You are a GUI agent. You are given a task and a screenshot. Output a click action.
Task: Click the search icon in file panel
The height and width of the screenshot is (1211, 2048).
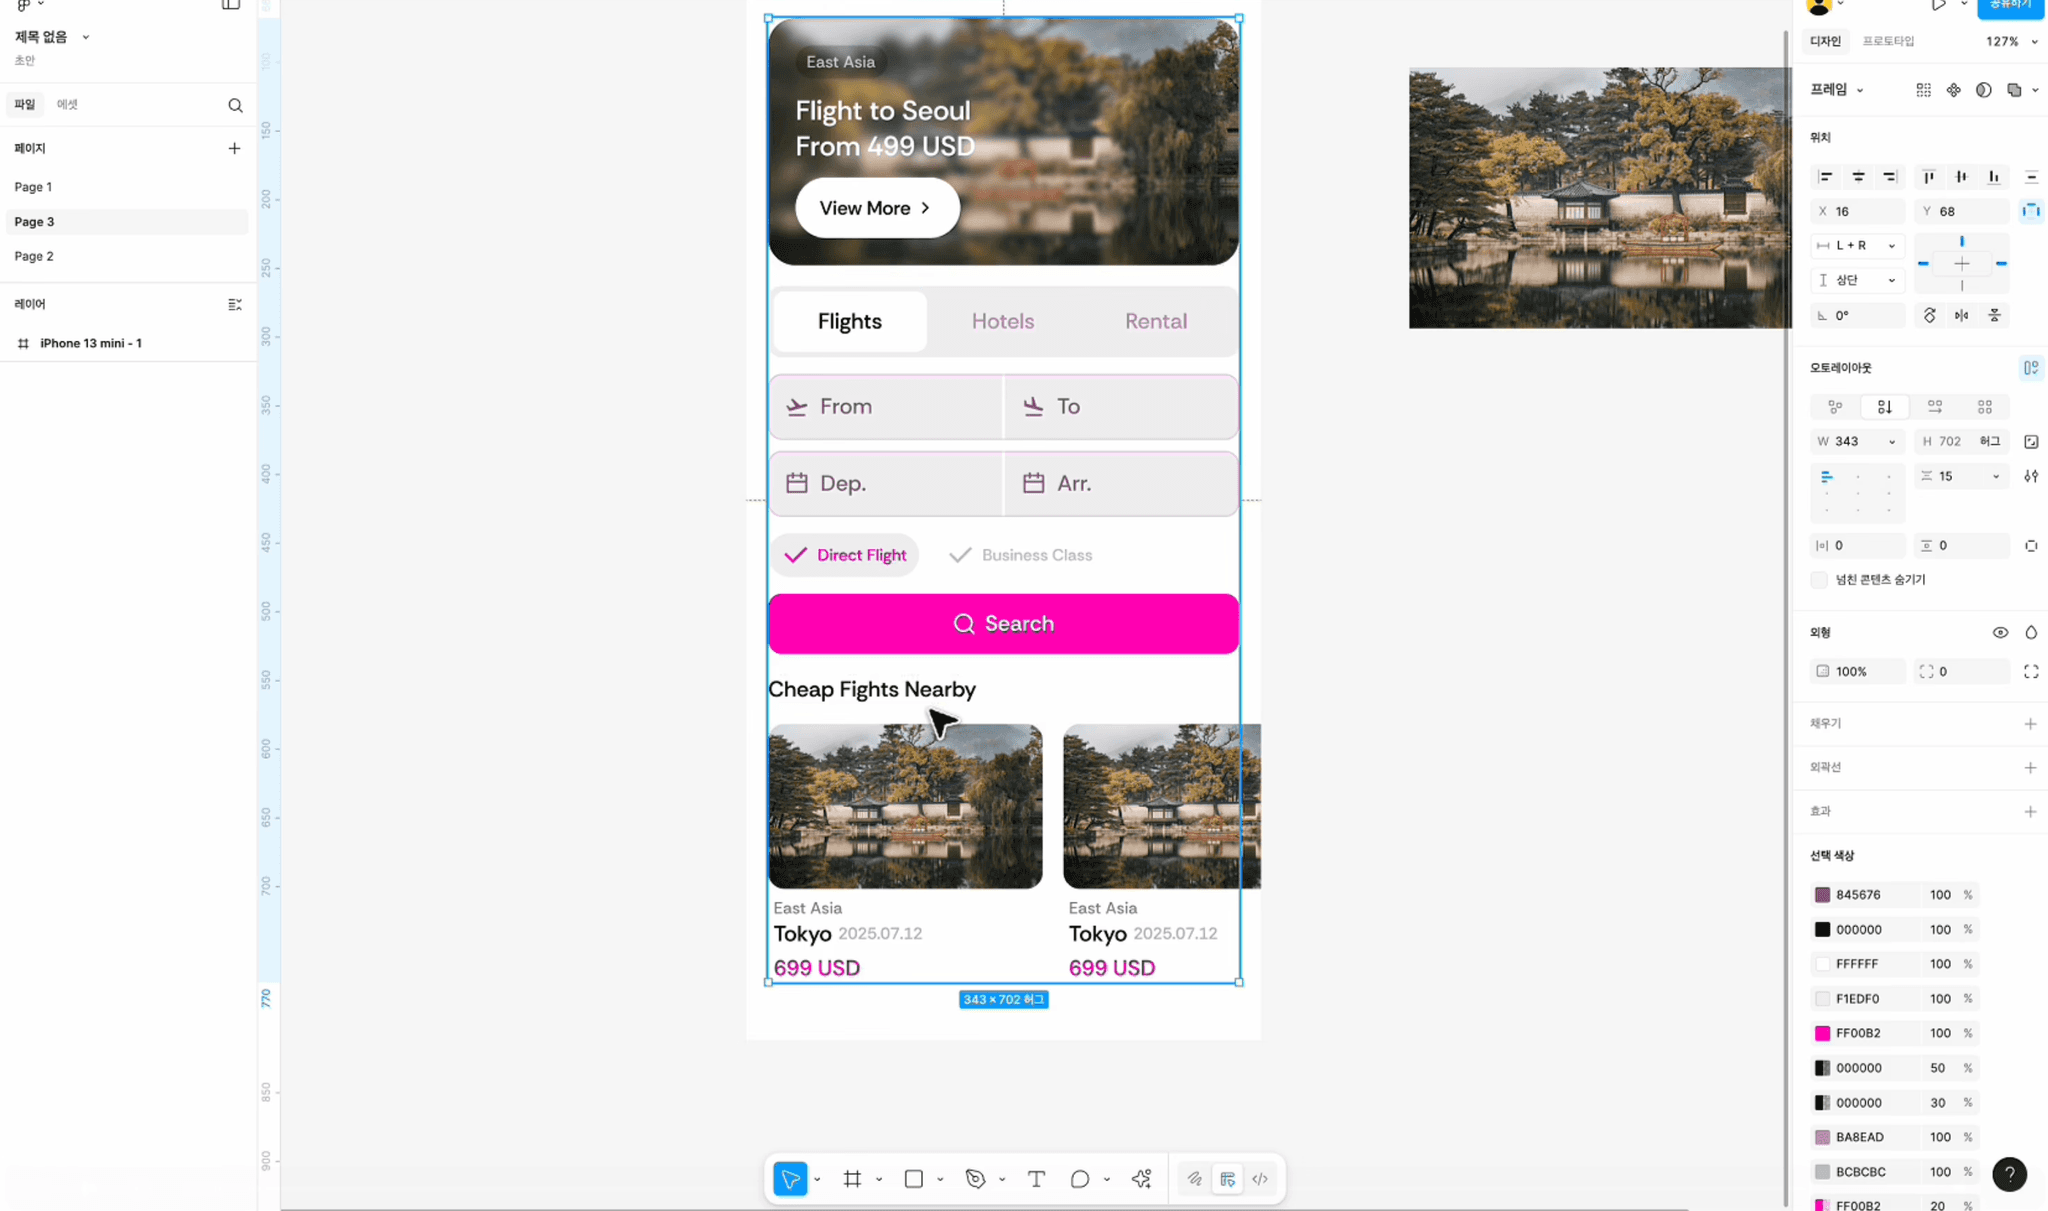click(235, 105)
